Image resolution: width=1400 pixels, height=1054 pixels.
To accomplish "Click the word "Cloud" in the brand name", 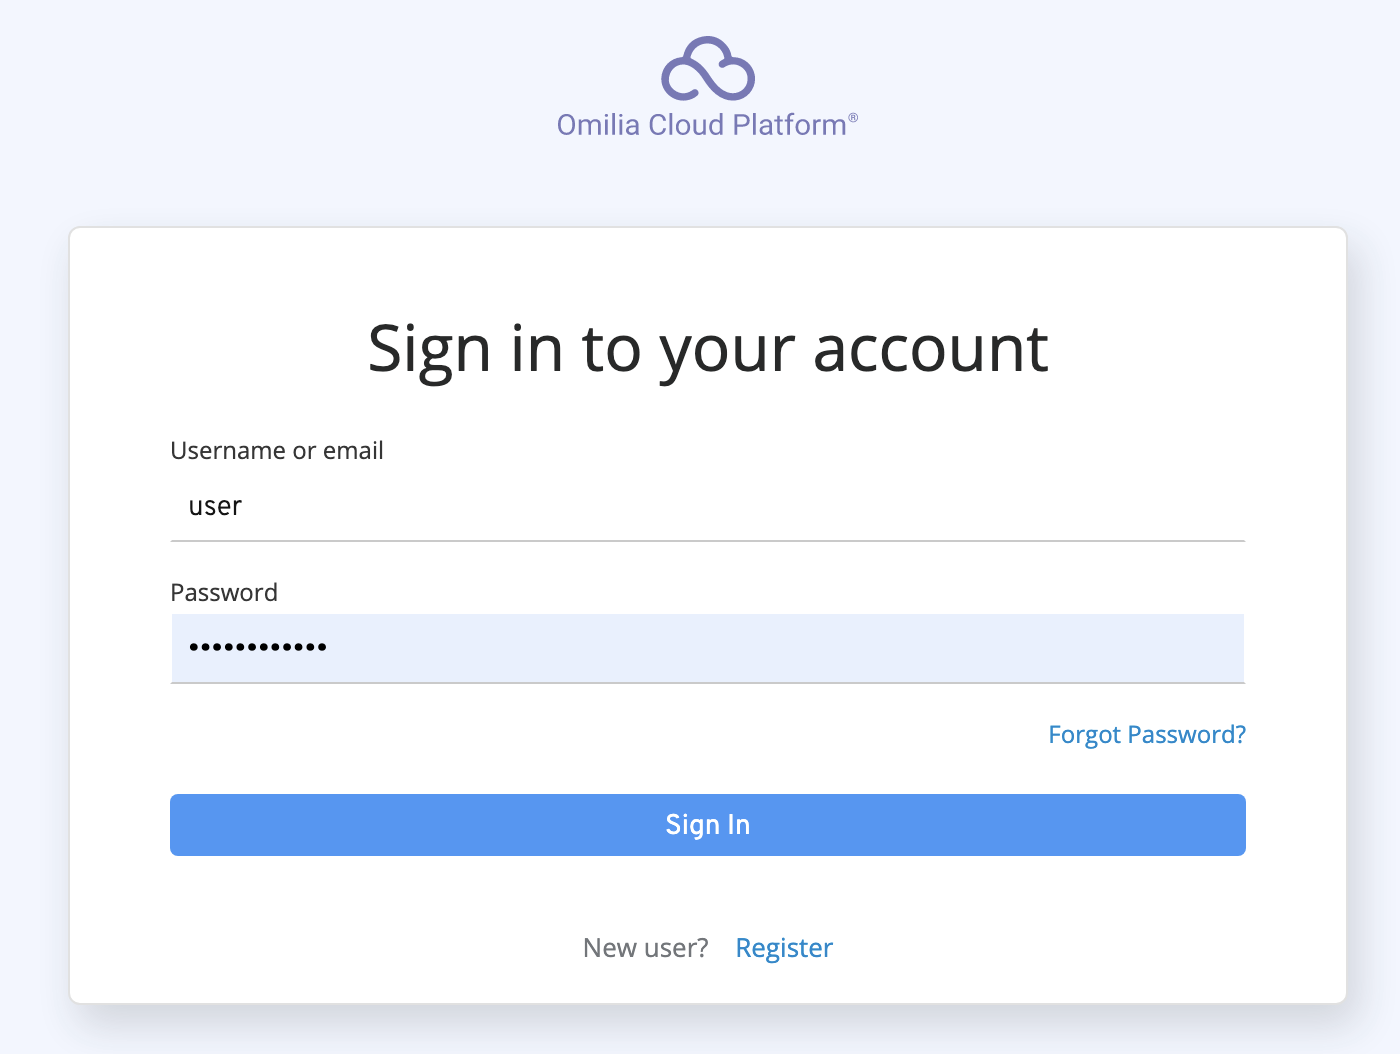I will tap(686, 125).
